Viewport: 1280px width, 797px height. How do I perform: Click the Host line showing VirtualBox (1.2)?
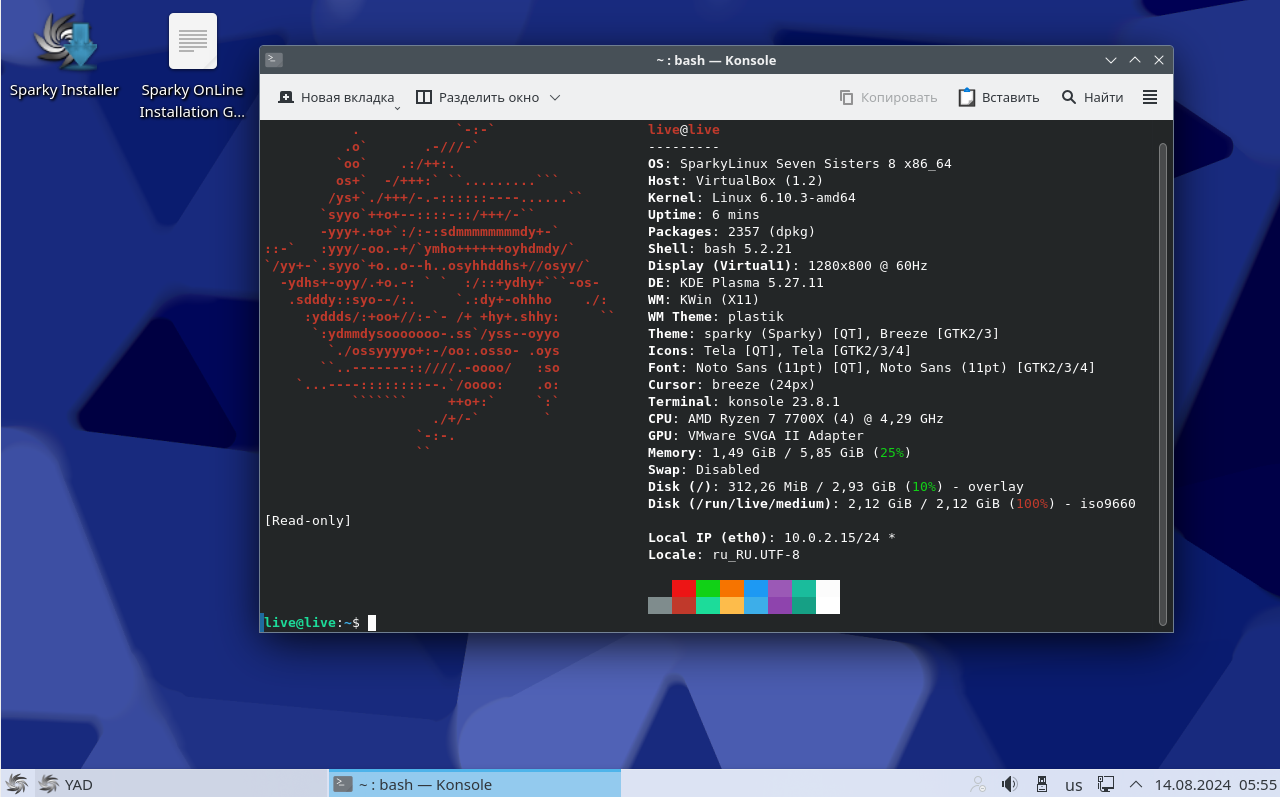(x=736, y=181)
